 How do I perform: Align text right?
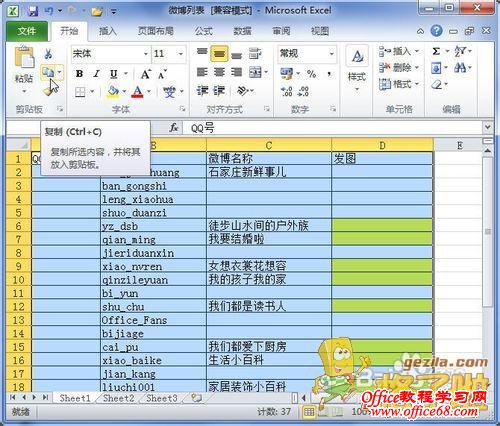pyautogui.click(x=236, y=72)
